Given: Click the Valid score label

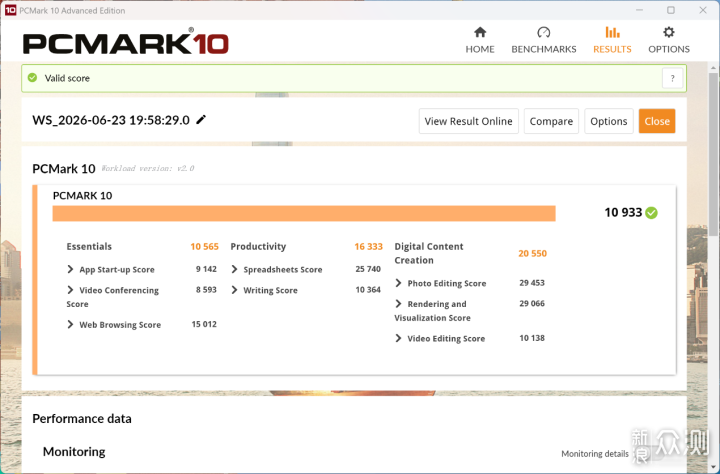Looking at the screenshot, I should coord(67,78).
